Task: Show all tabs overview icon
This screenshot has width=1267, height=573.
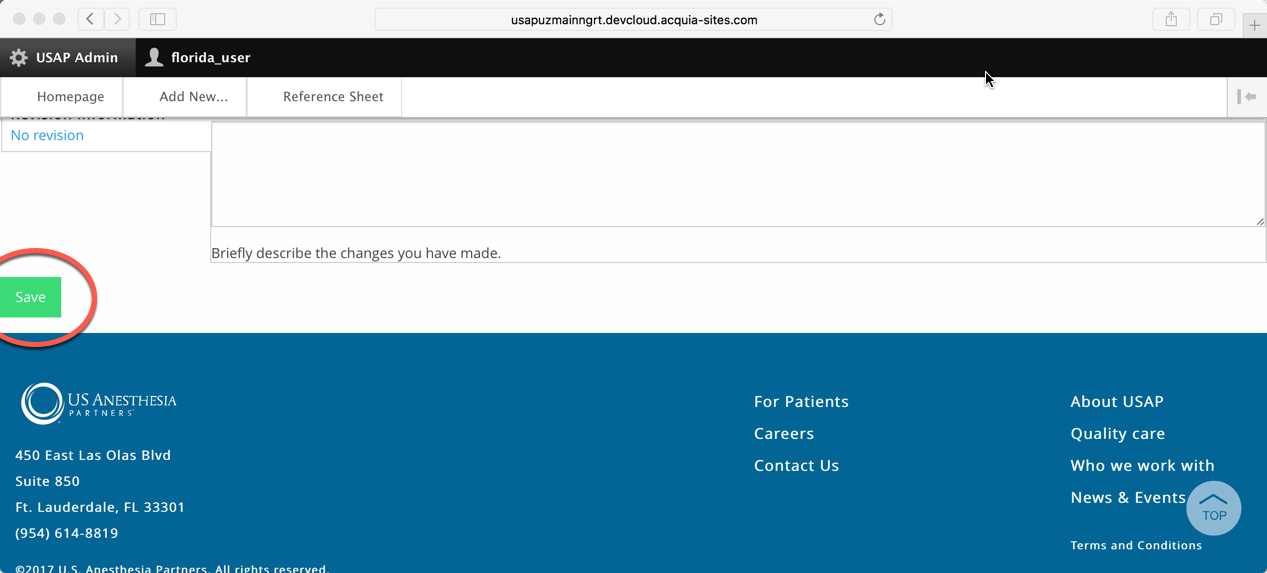Action: point(1216,19)
